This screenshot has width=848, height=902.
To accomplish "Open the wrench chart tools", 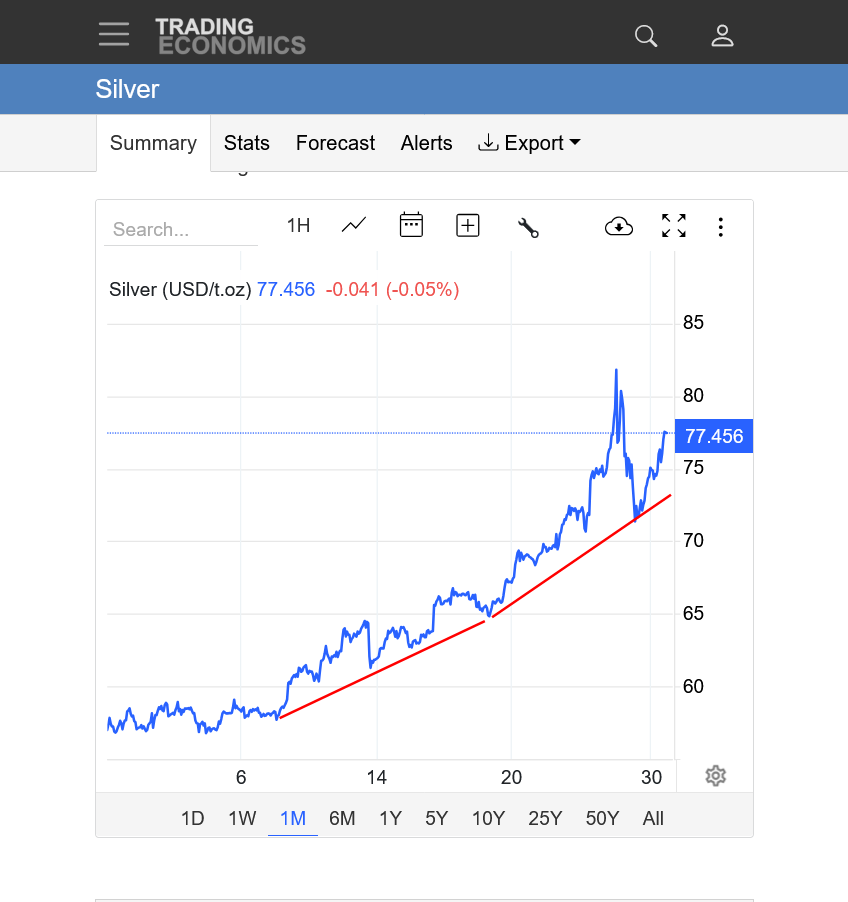I will pyautogui.click(x=528, y=227).
